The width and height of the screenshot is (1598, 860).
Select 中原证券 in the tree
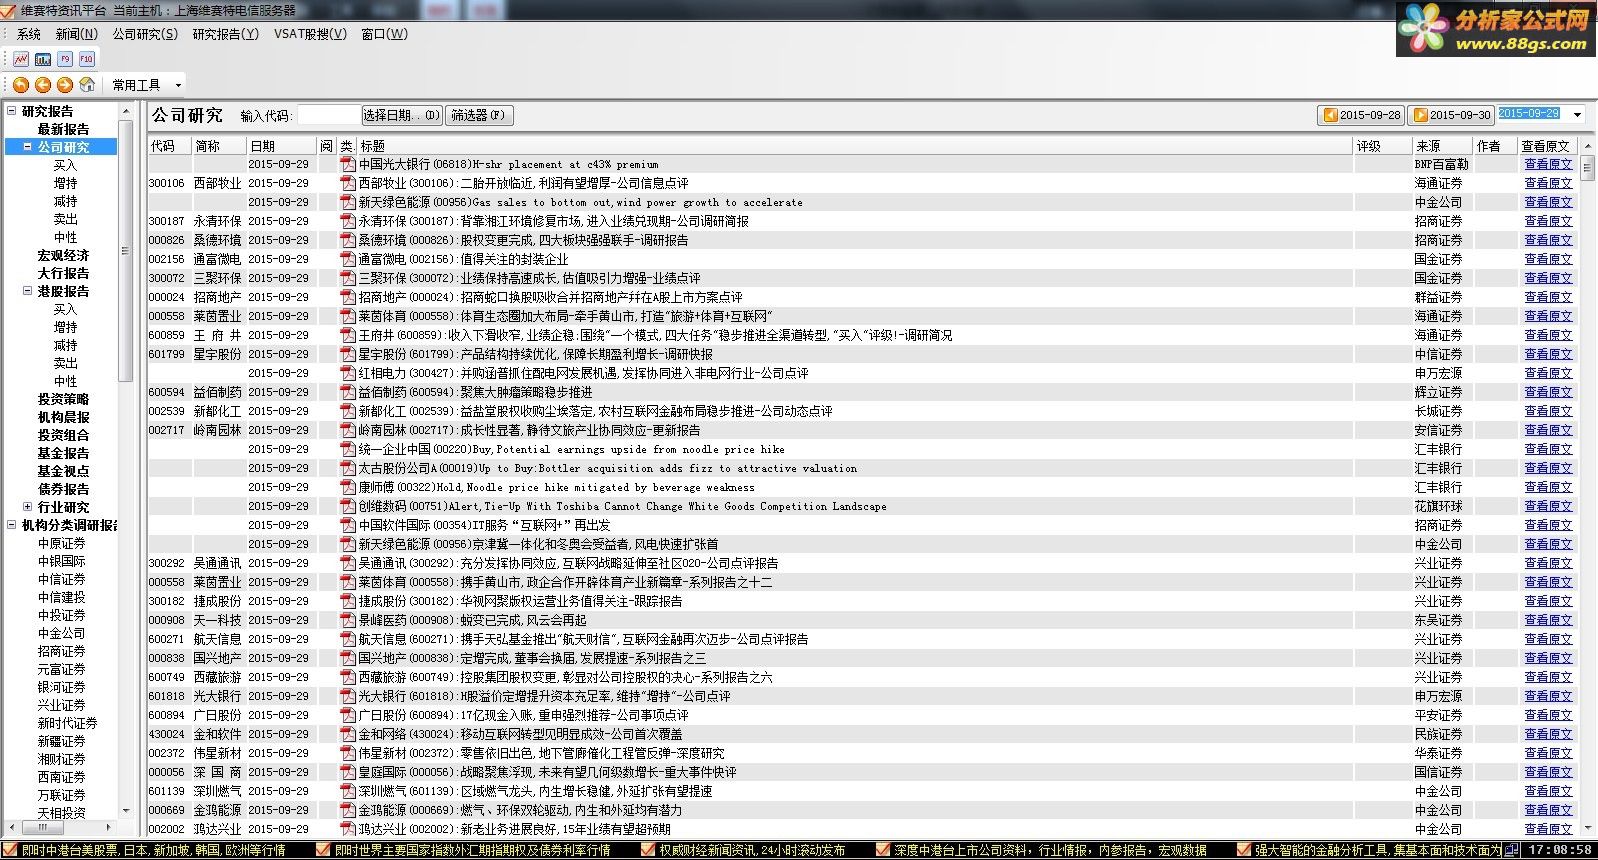coord(61,543)
